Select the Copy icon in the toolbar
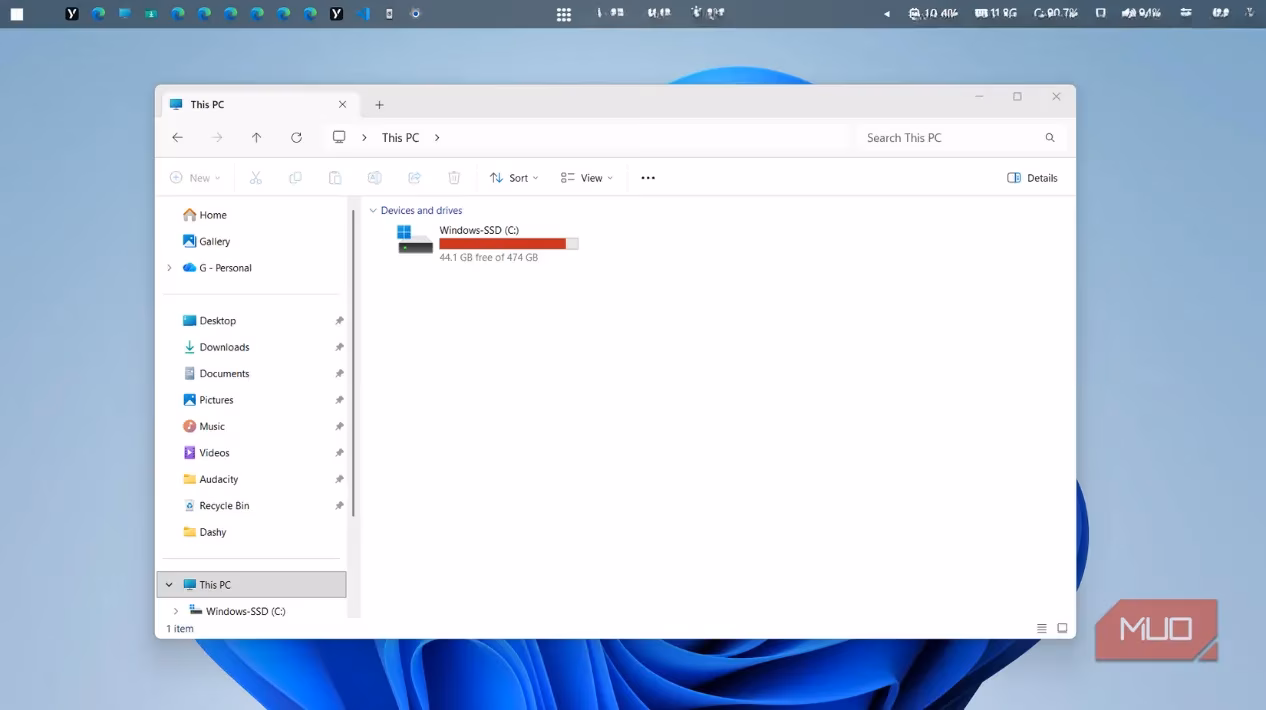Screen dimensions: 1266x710 [295, 177]
